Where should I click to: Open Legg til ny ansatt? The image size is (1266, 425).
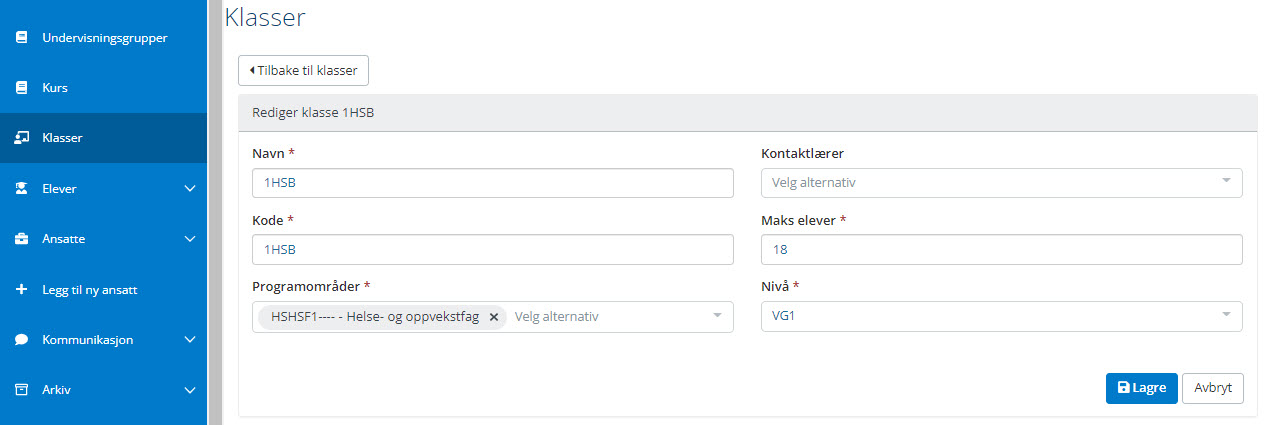tap(103, 290)
